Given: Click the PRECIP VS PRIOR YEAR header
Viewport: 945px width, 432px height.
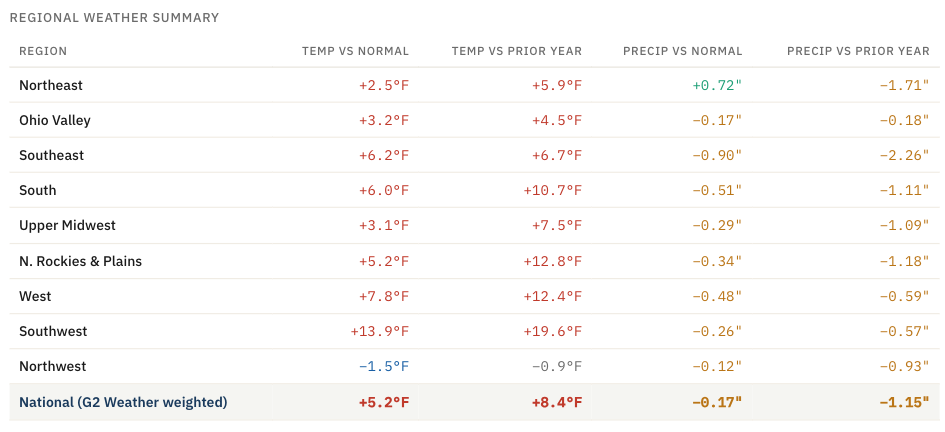Looking at the screenshot, I should point(858,51).
